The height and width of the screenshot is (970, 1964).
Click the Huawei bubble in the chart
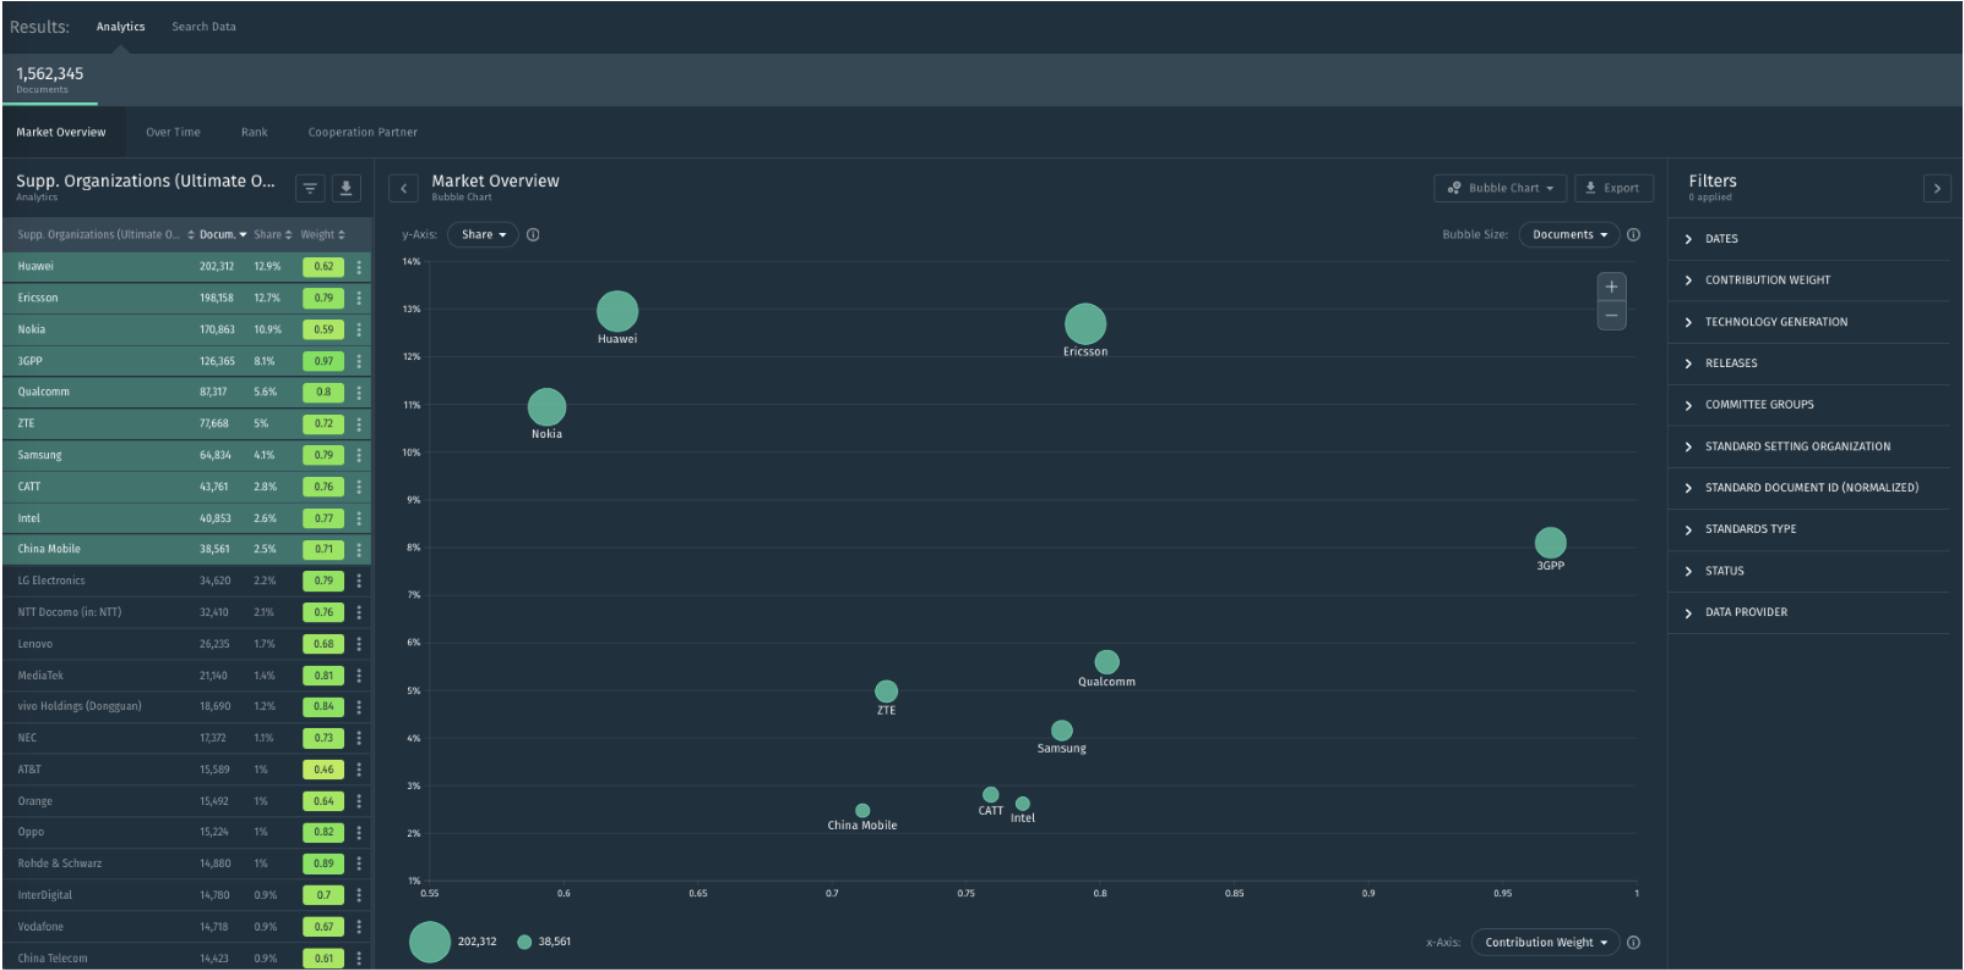coord(617,311)
